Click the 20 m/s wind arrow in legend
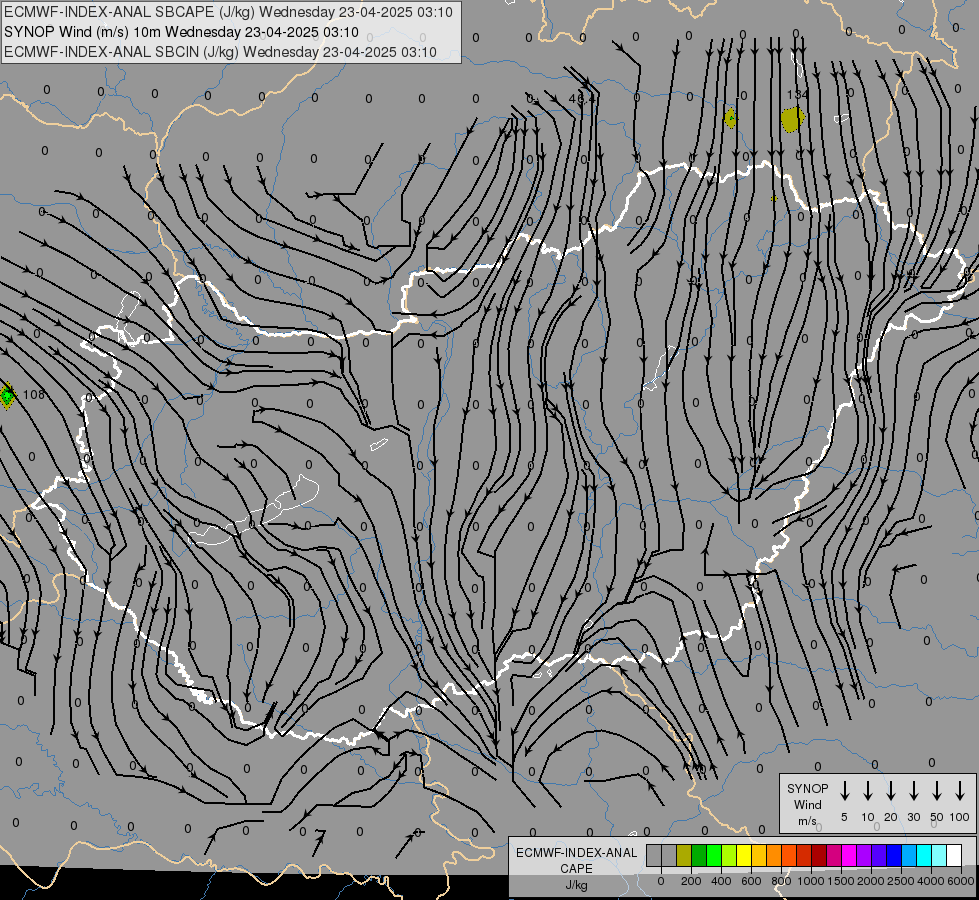The width and height of the screenshot is (979, 900). (x=891, y=791)
